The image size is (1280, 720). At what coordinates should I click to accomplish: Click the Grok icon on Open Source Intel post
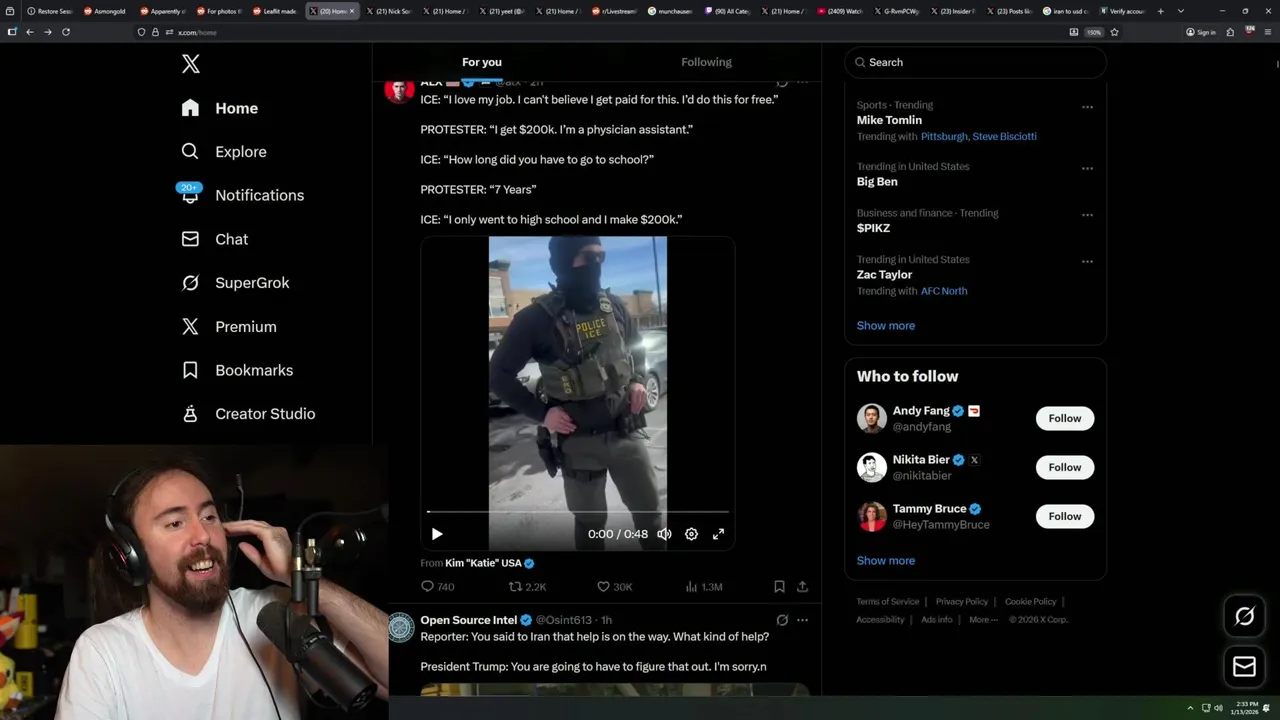[x=782, y=620]
